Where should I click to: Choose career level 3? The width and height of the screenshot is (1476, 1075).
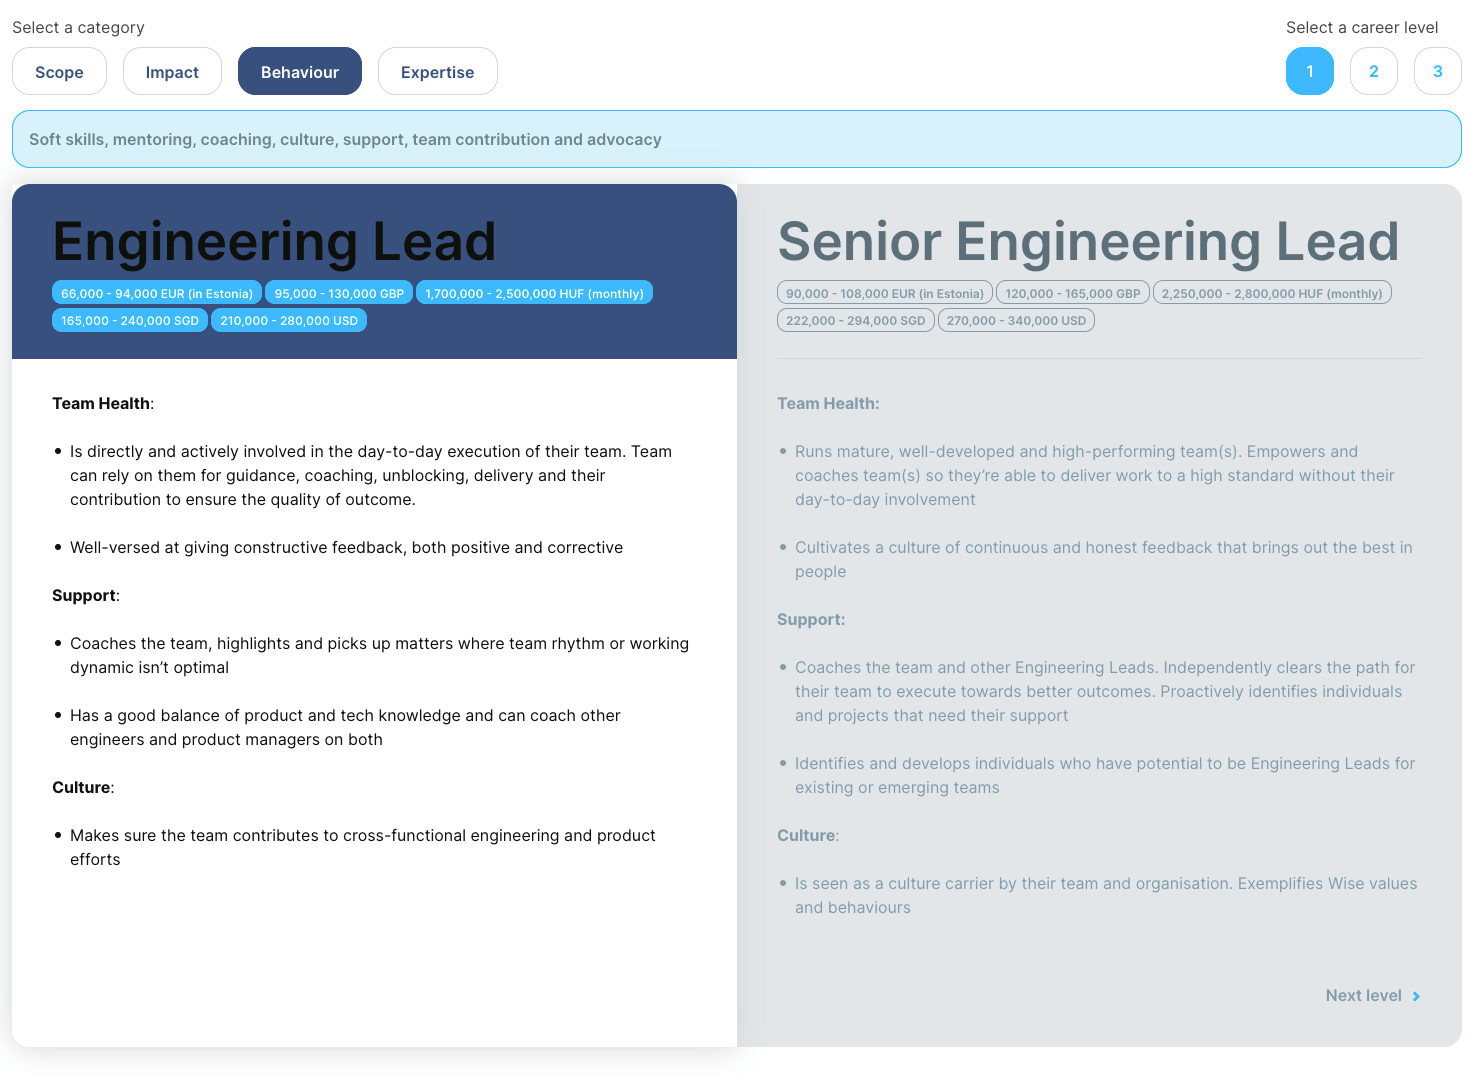1437,72
